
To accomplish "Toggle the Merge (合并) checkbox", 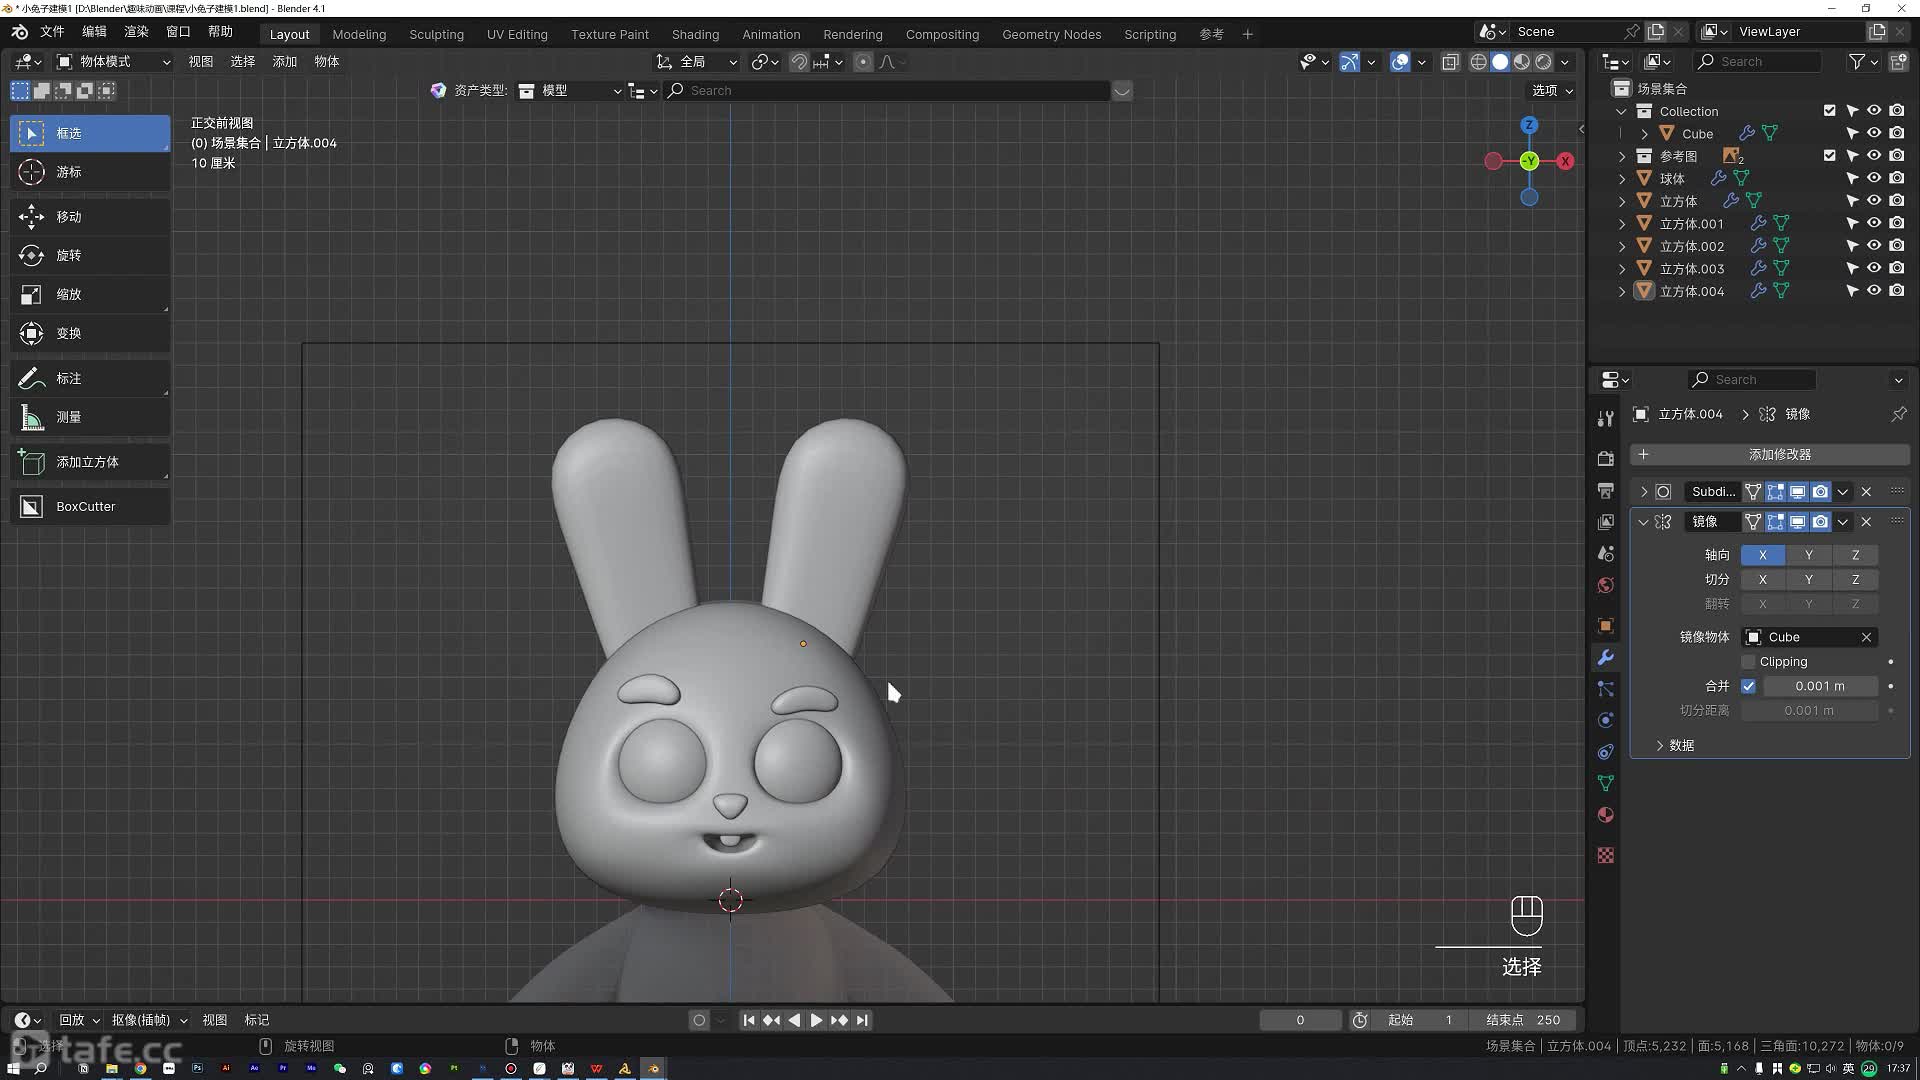I will (1748, 686).
